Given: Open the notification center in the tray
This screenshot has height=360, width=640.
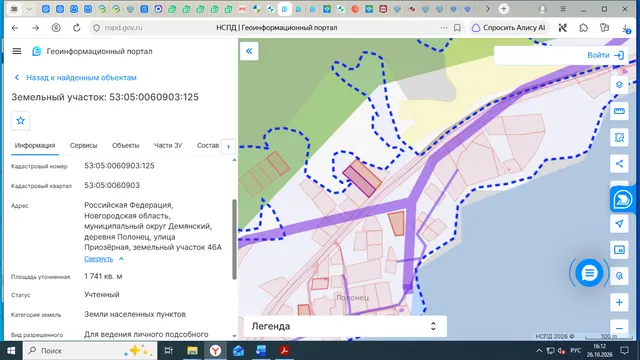Looking at the screenshot, I should click(624, 351).
